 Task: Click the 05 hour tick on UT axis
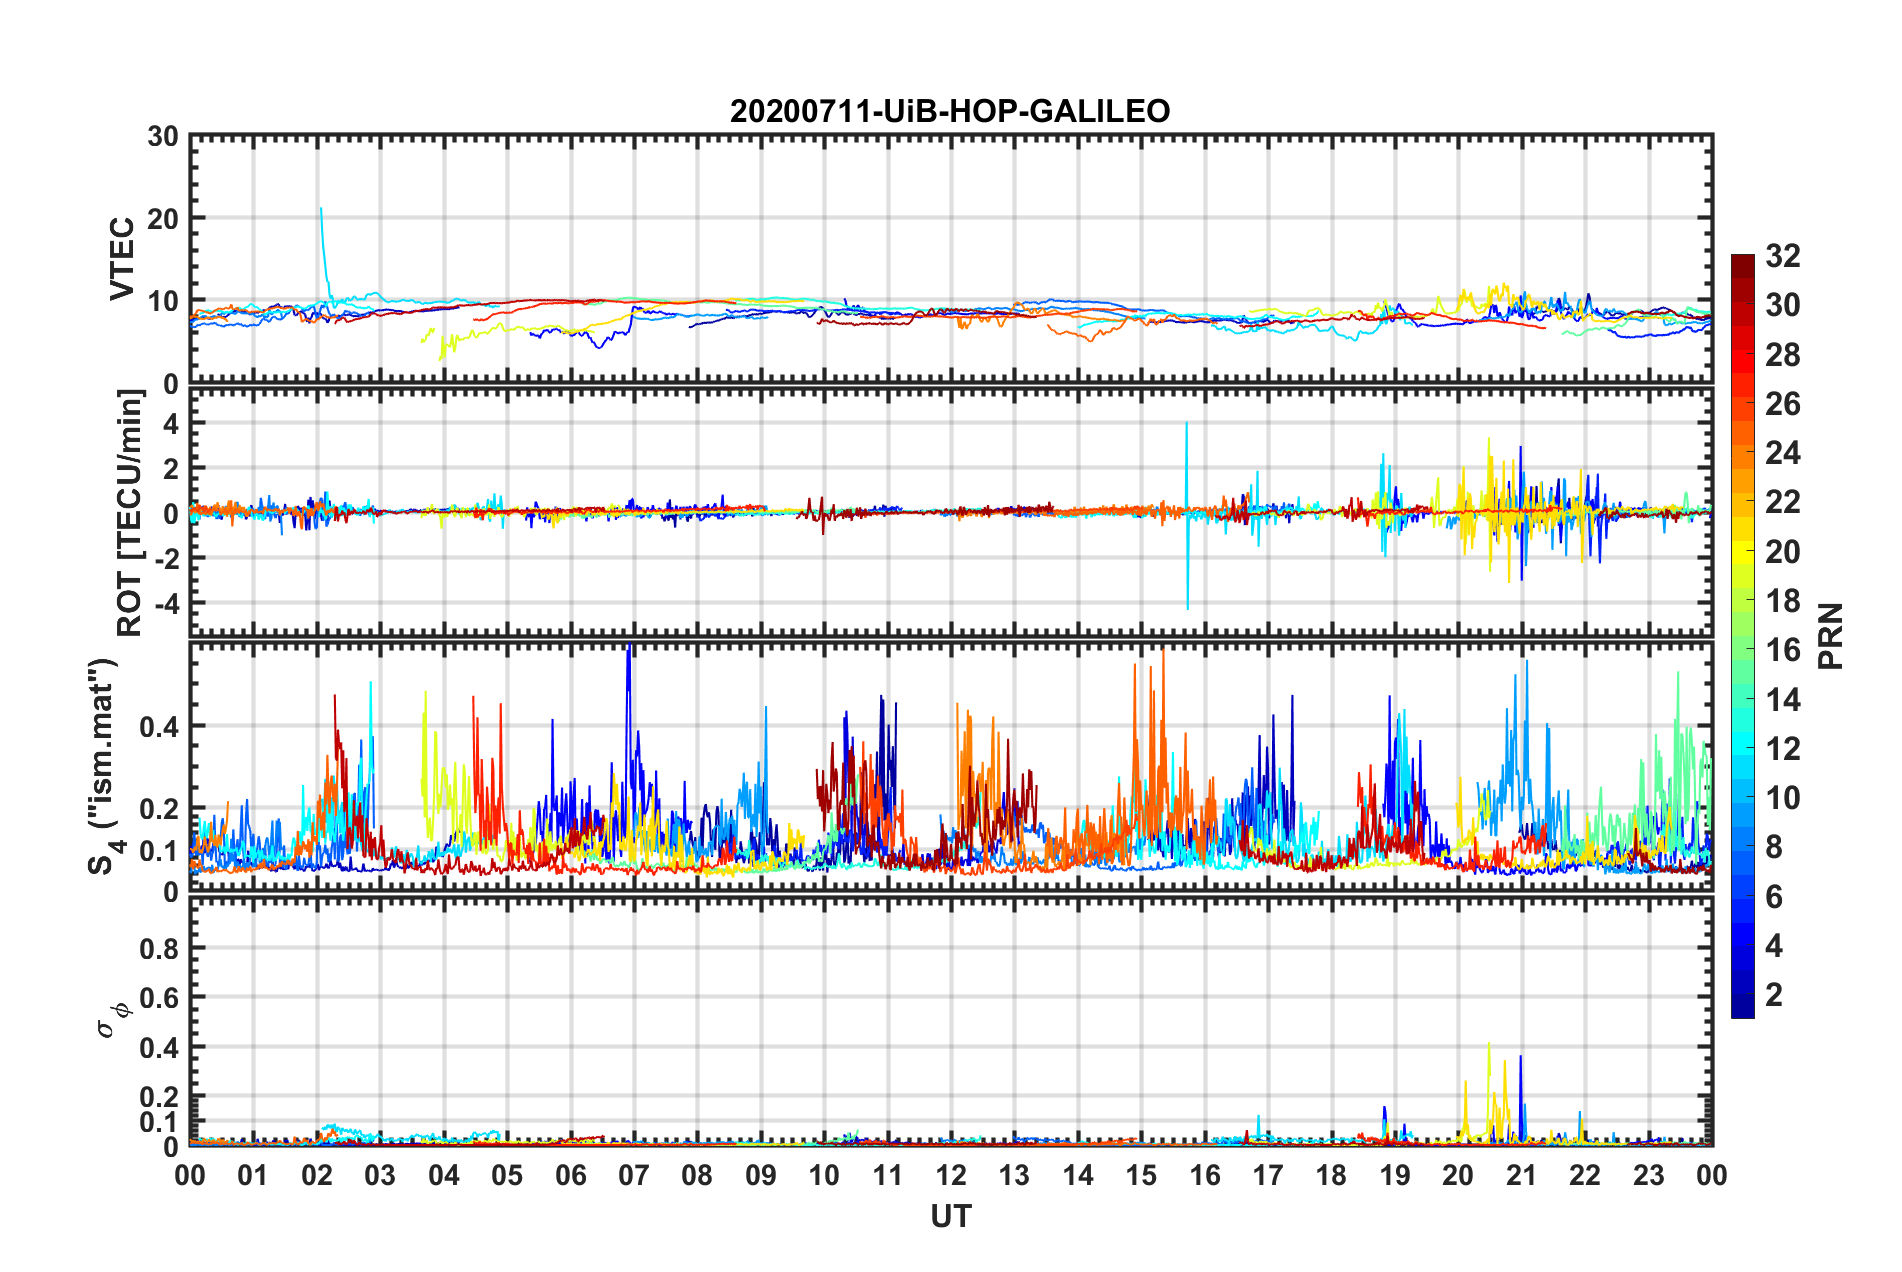coord(507,1175)
